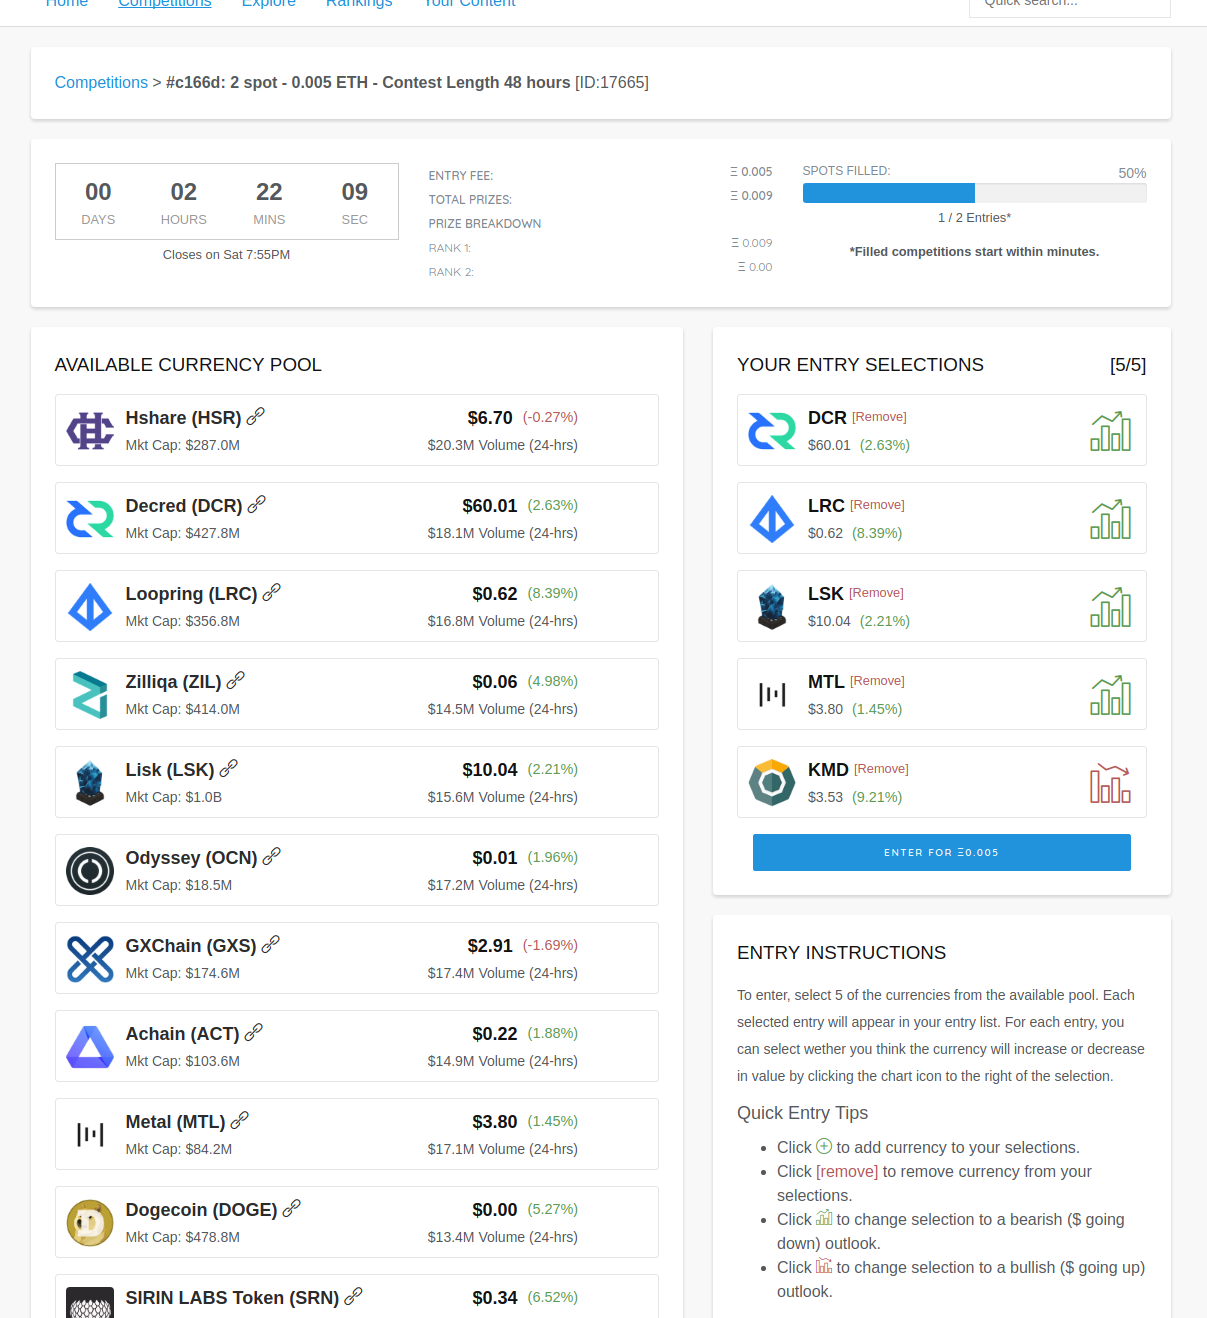The image size is (1207, 1318).
Task: Click the Odyssey (OCN) currency name
Action: pos(192,858)
